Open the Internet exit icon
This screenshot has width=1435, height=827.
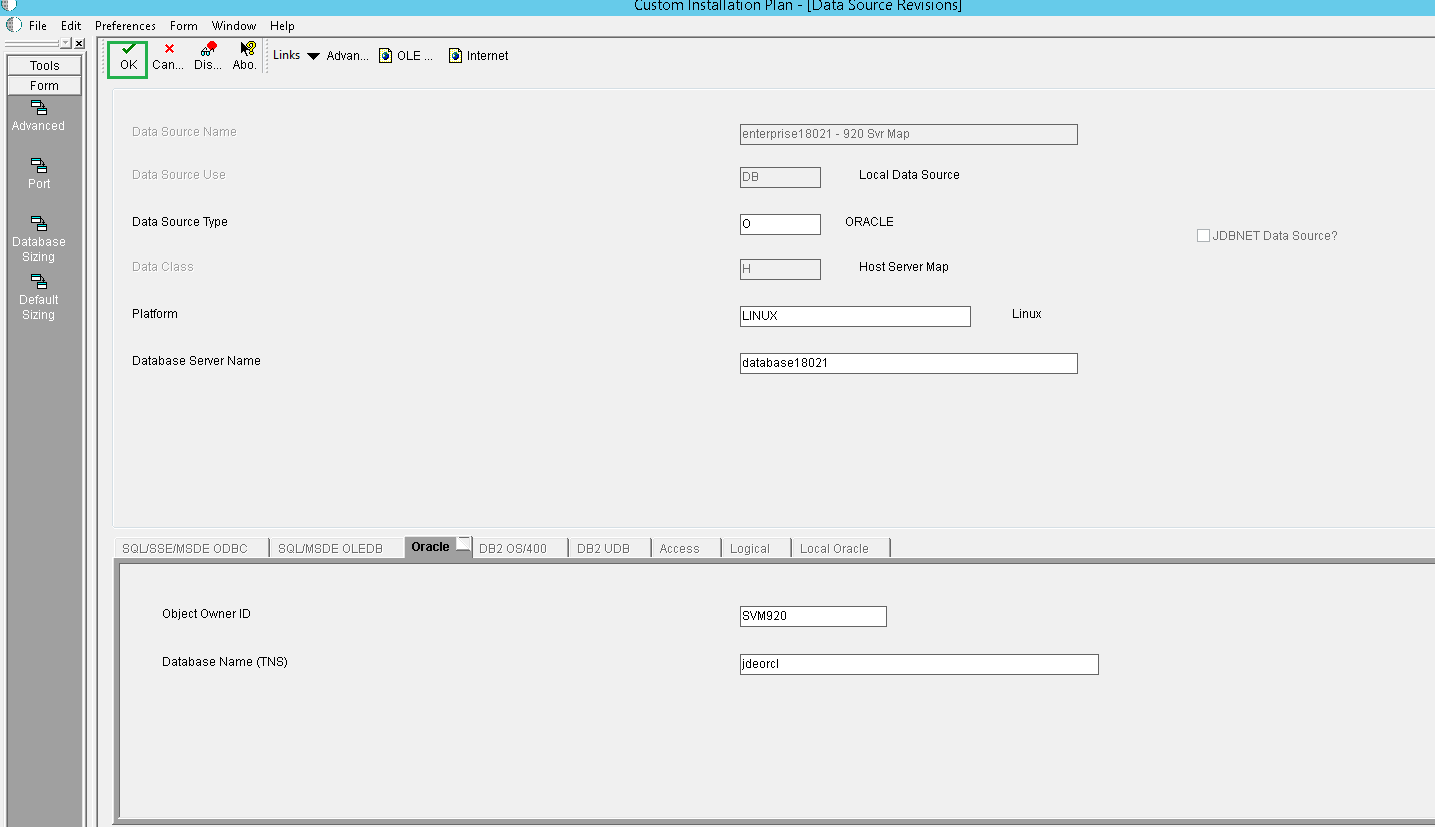pos(477,55)
